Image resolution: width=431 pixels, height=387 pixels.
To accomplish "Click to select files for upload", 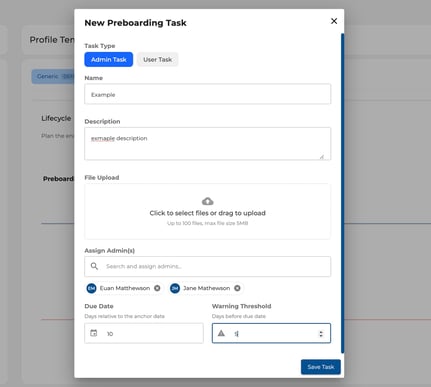I will tap(207, 211).
